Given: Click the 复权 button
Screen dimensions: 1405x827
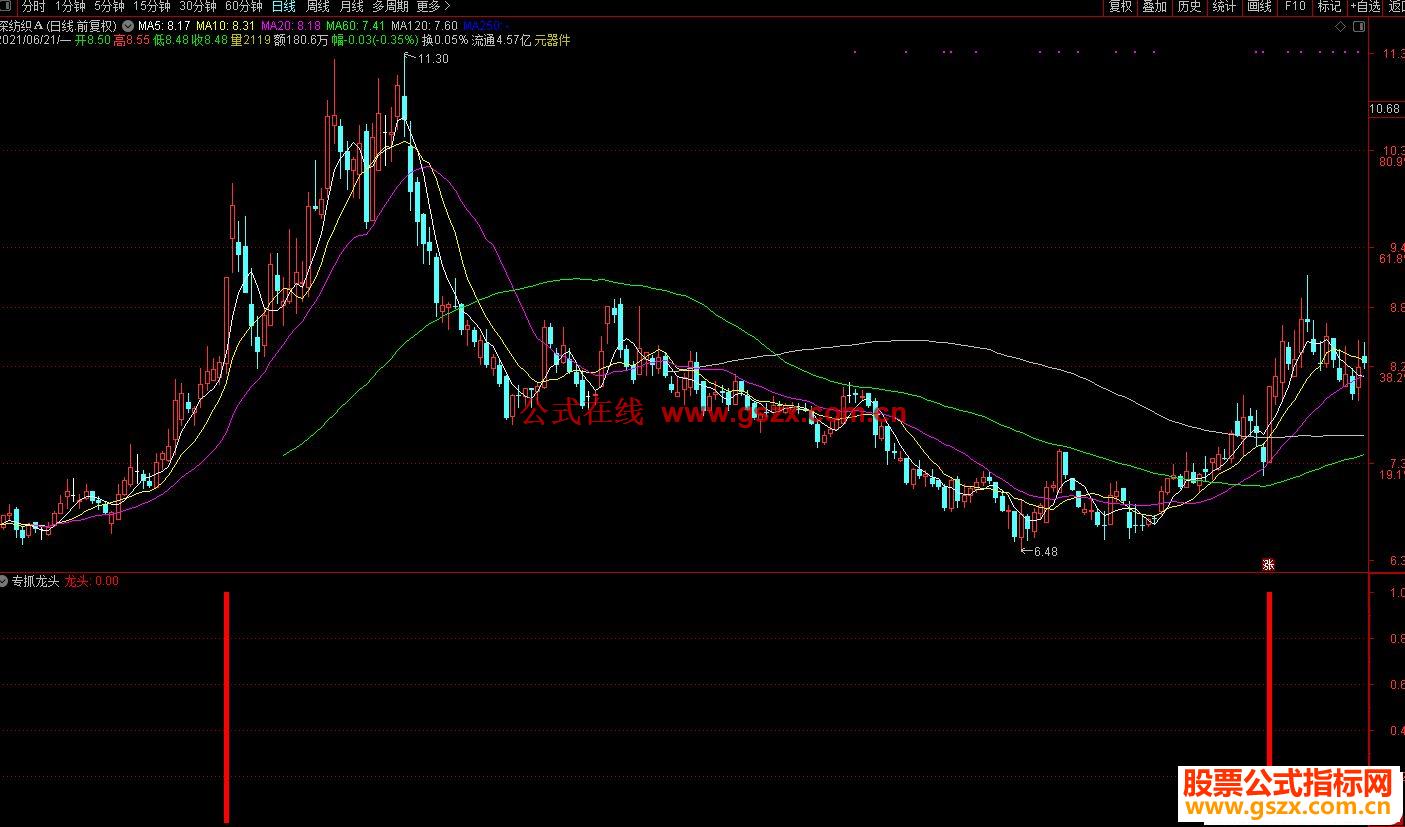Looking at the screenshot, I should pyautogui.click(x=1120, y=6).
